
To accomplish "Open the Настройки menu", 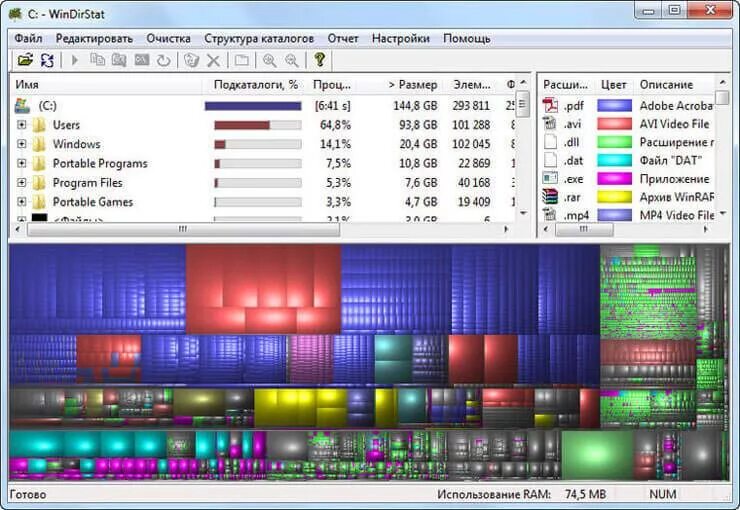I will click(x=400, y=38).
